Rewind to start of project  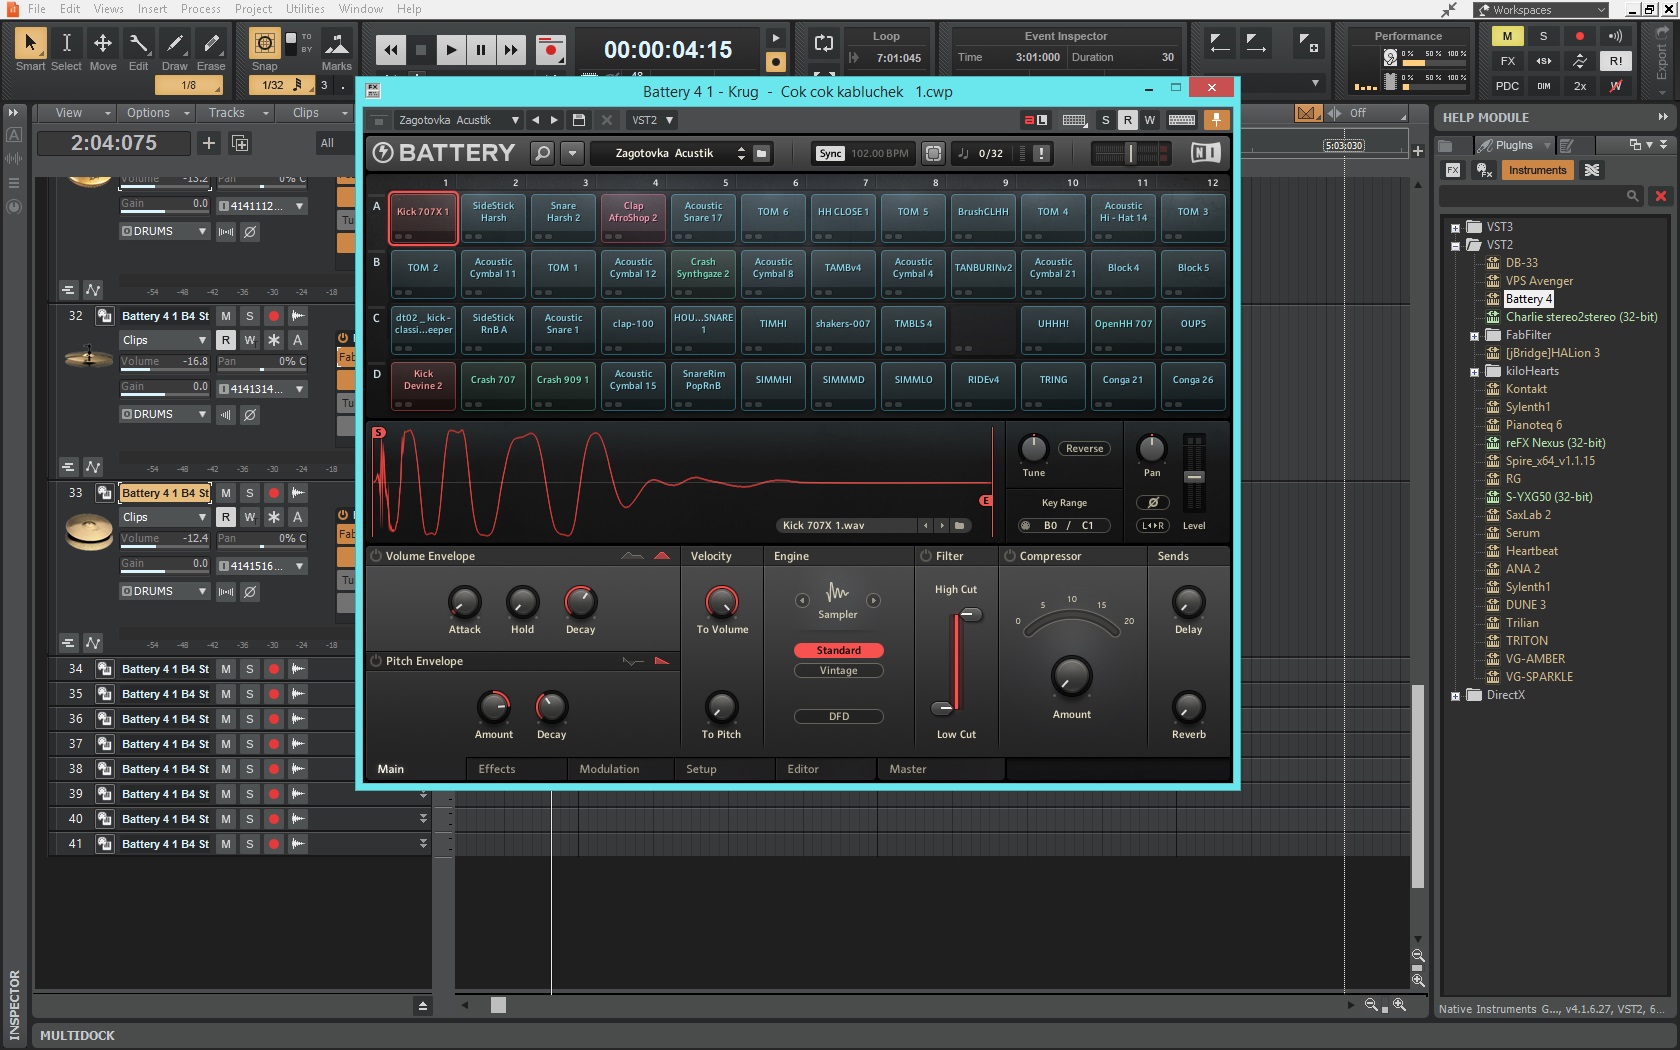point(391,49)
